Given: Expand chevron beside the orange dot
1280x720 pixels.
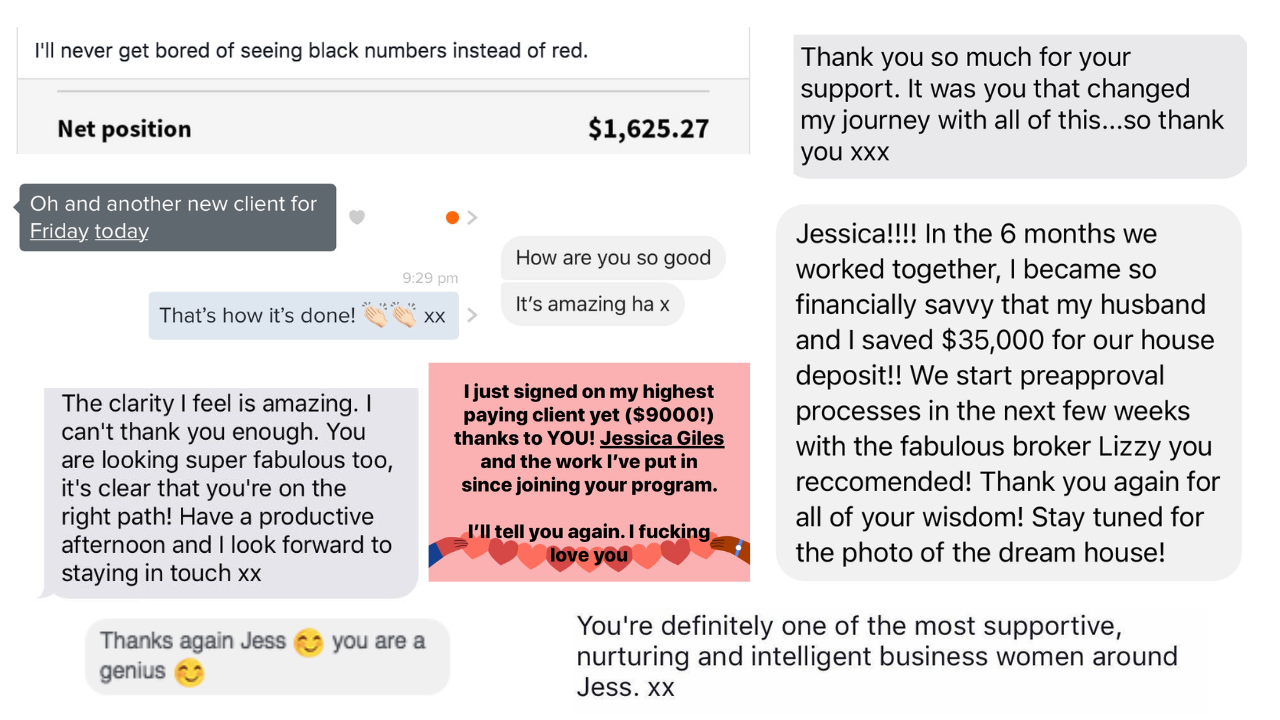Looking at the screenshot, I should tap(473, 217).
